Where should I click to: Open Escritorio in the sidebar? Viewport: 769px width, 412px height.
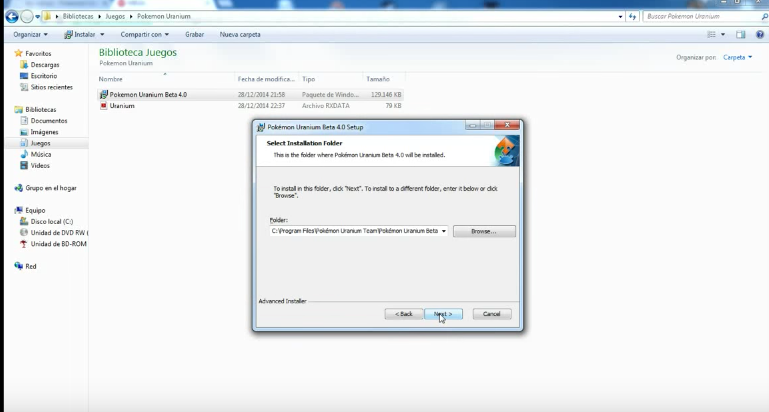tap(38, 76)
